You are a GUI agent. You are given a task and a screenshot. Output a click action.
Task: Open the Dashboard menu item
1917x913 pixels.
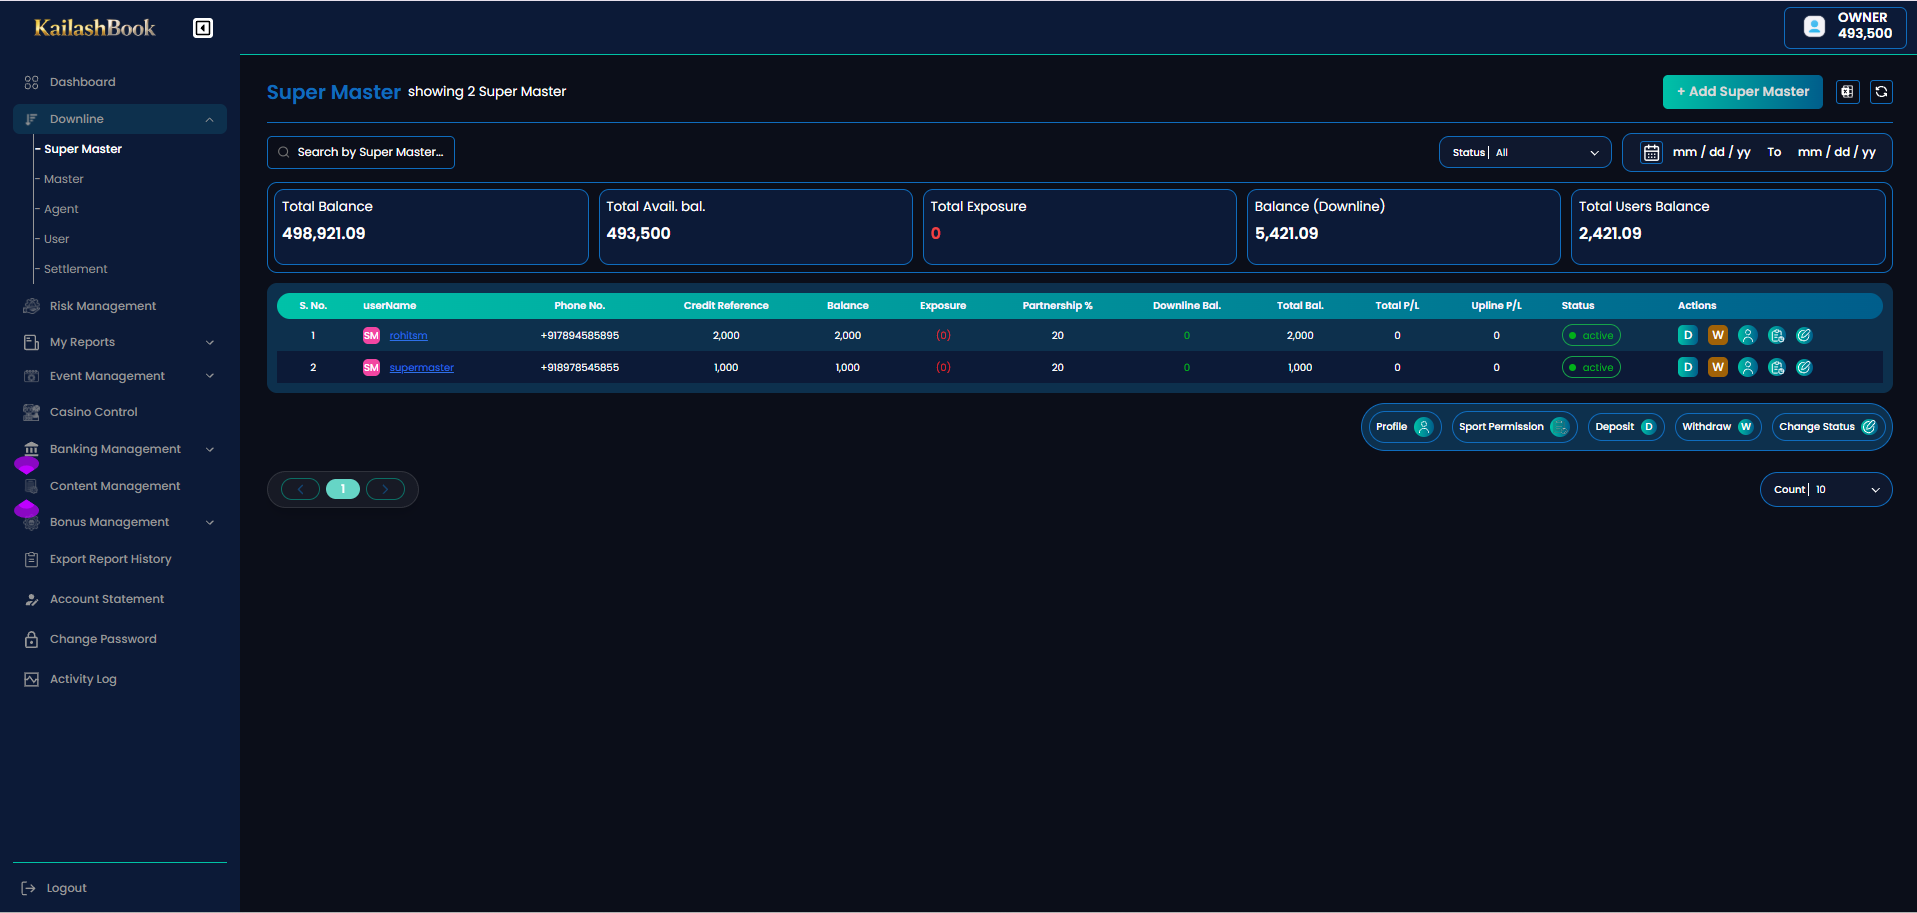coord(82,82)
